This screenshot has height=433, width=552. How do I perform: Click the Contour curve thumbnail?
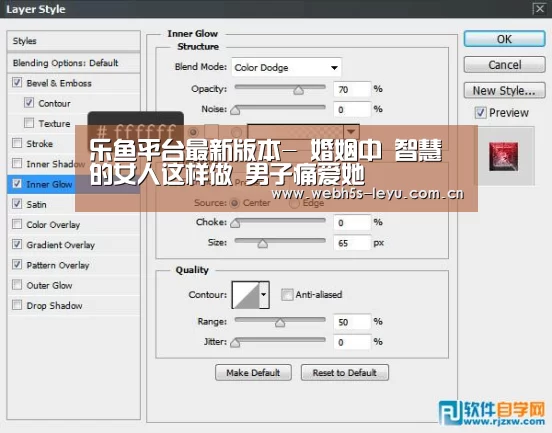pos(246,295)
